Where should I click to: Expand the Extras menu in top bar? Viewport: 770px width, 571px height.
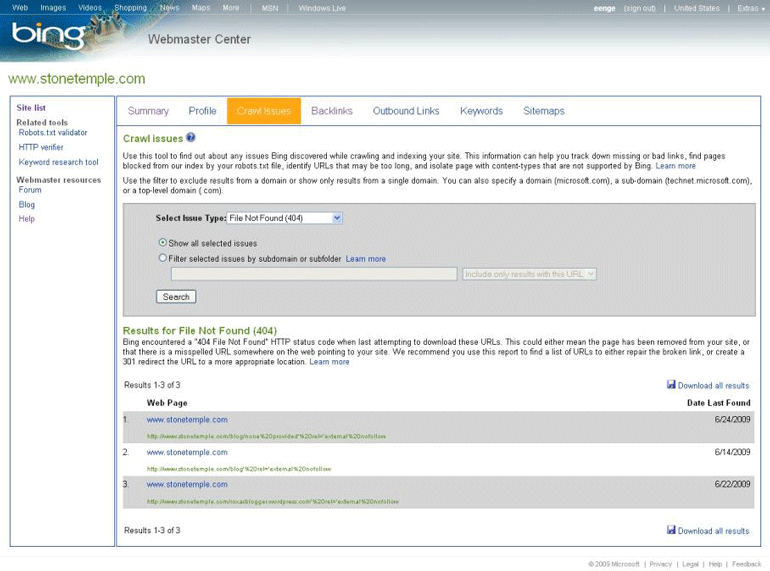tap(751, 8)
